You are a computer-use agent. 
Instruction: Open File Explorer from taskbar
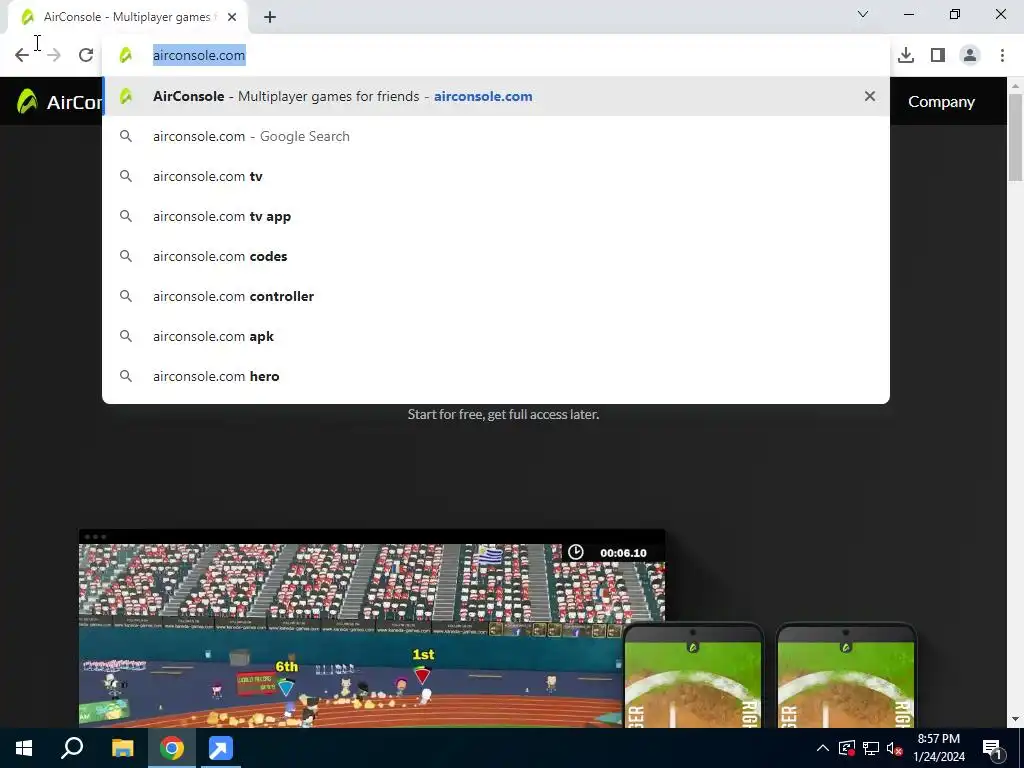point(122,748)
